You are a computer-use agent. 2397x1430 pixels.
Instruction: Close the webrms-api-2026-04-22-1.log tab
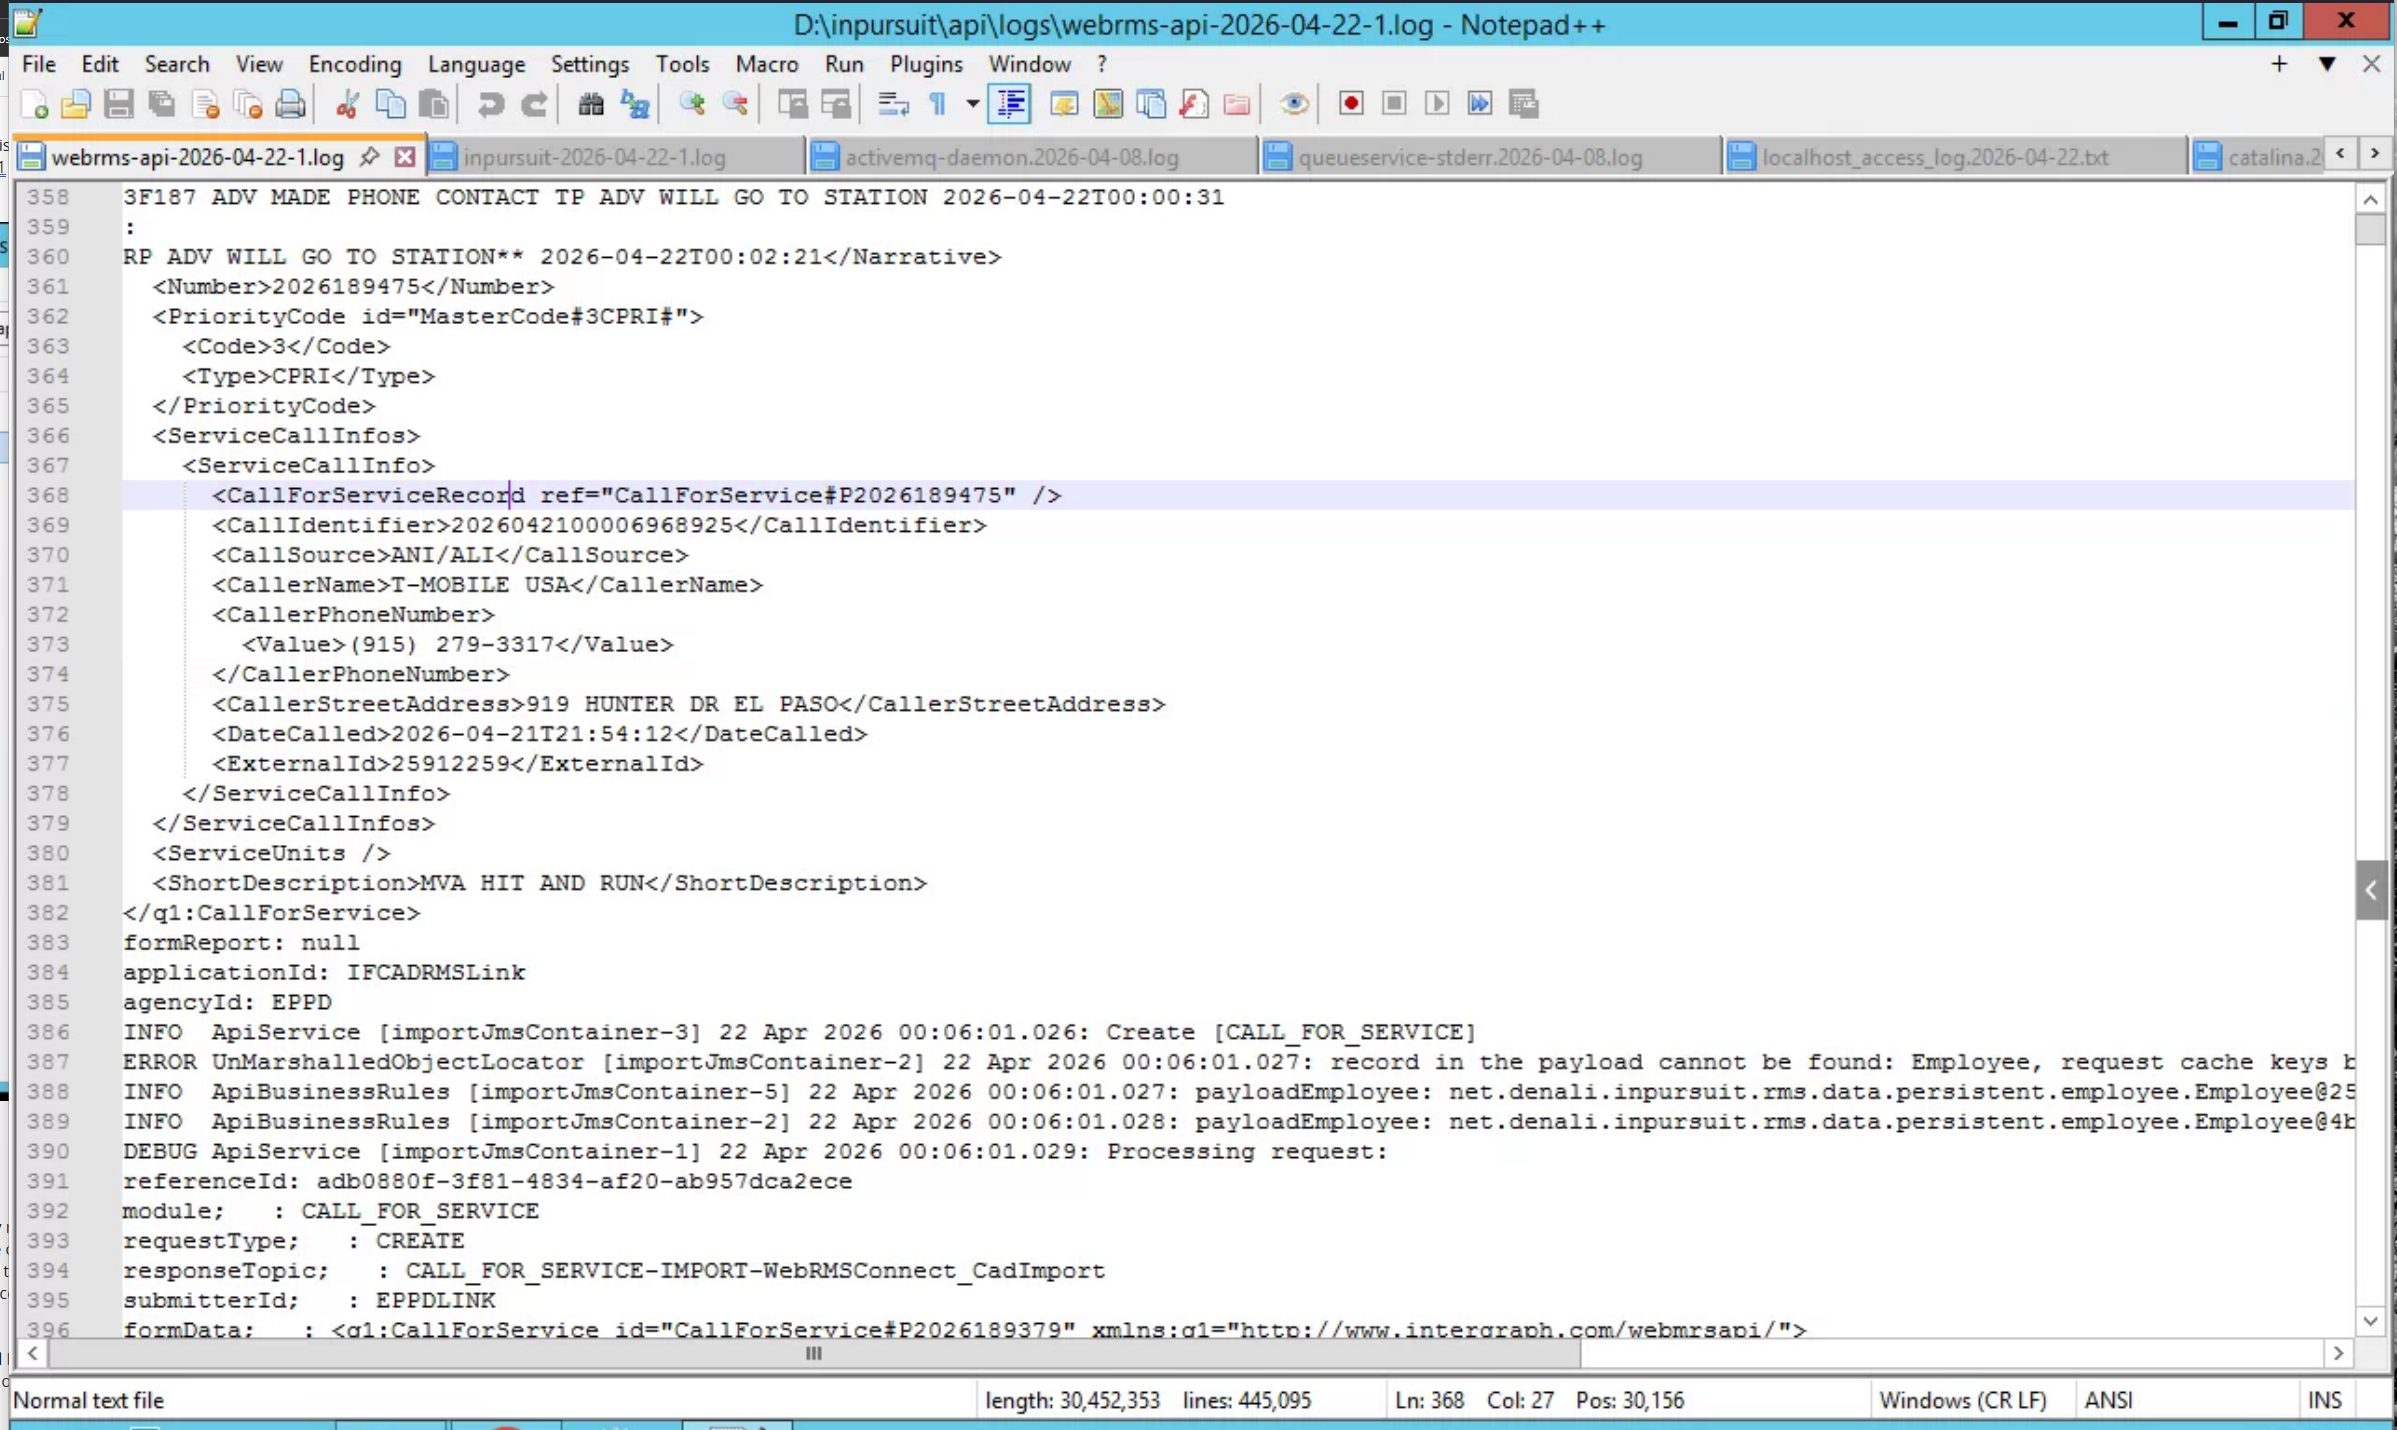(x=405, y=157)
